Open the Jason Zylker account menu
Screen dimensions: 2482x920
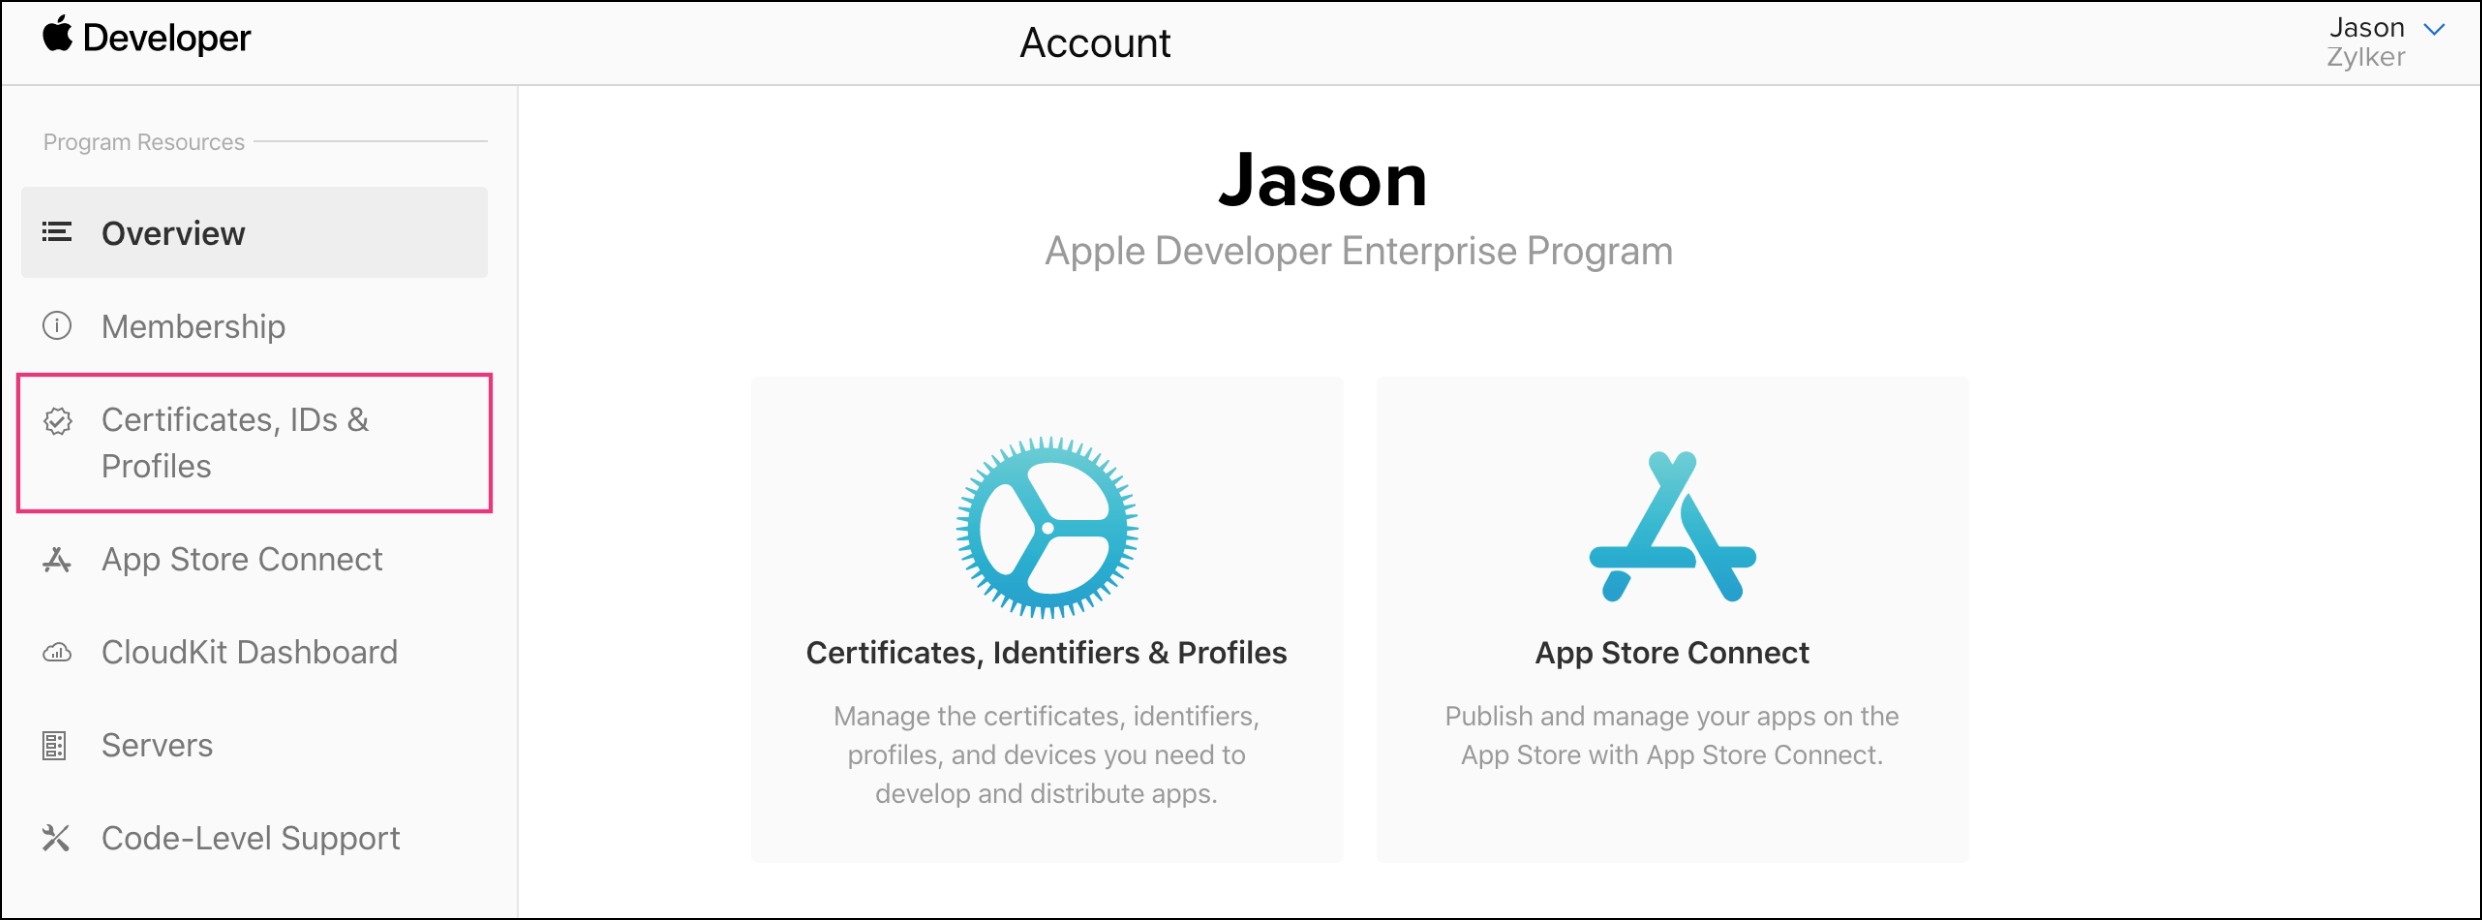[x=2366, y=42]
